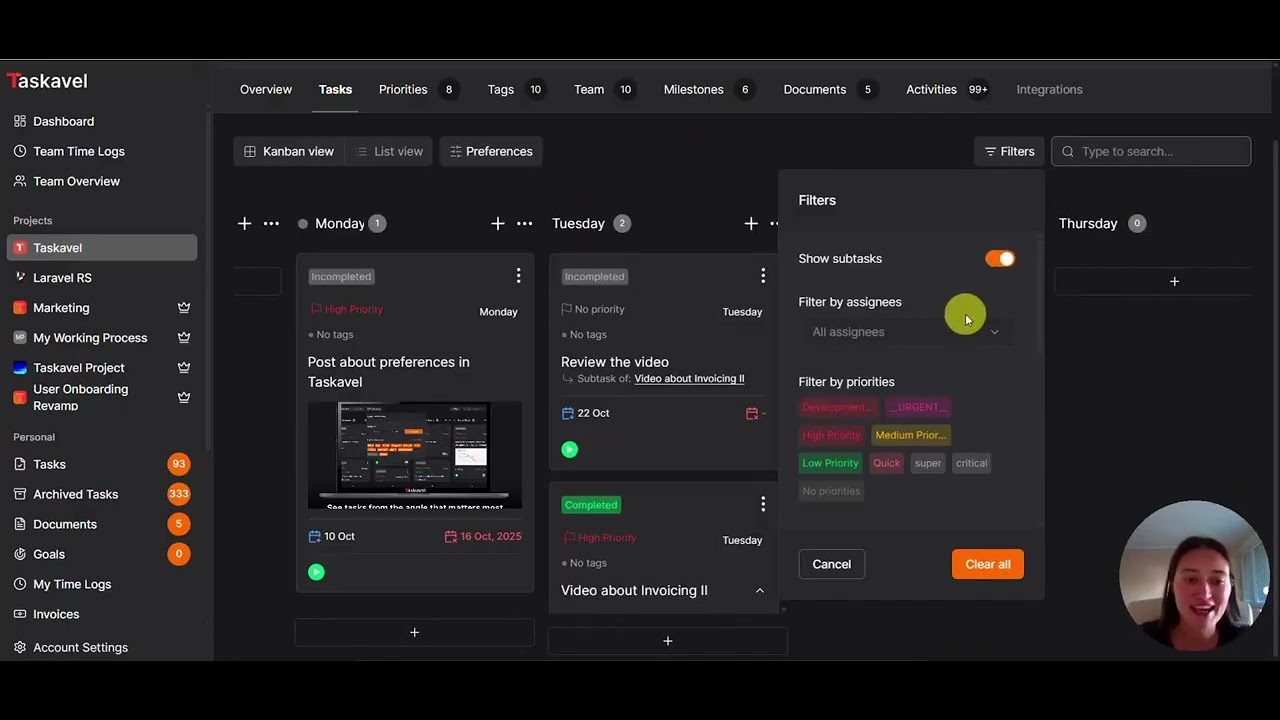Start timer on Review the video card
This screenshot has height=720, width=1280.
(569, 450)
